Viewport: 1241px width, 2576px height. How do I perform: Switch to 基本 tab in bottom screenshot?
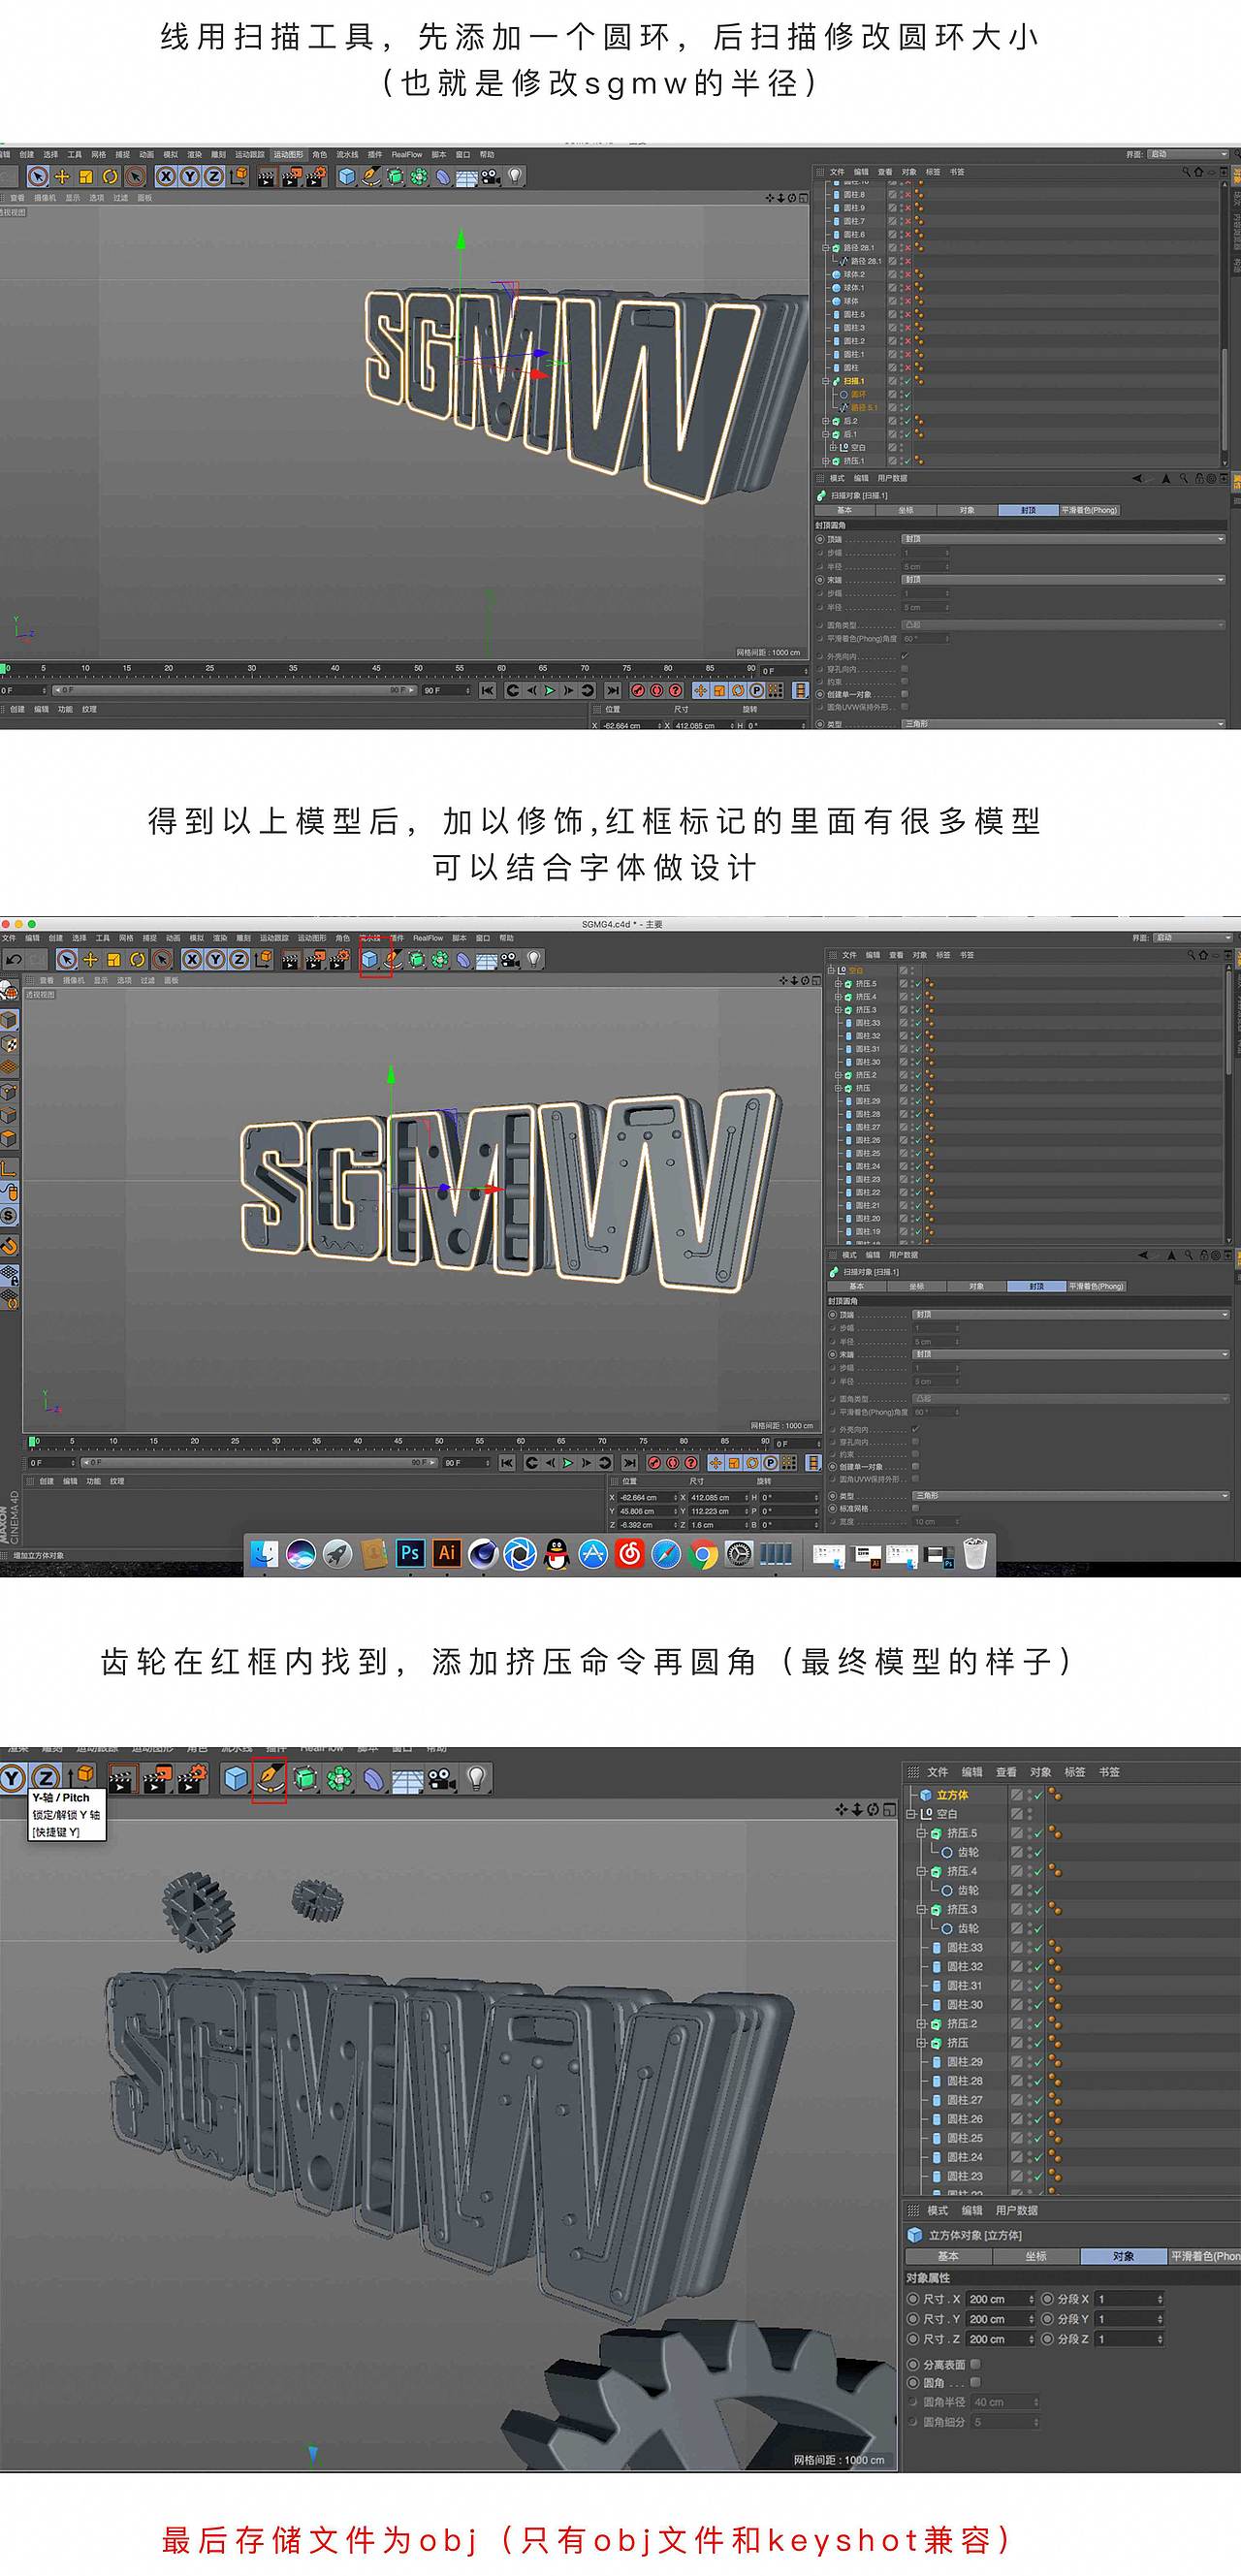pyautogui.click(x=948, y=2256)
